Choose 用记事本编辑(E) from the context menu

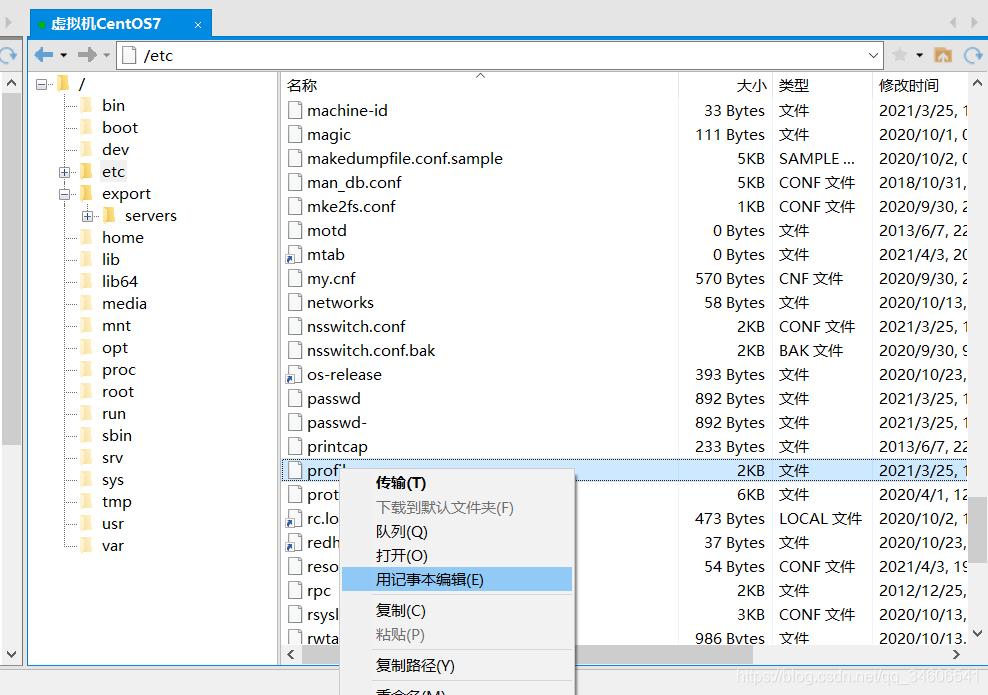pyautogui.click(x=457, y=580)
